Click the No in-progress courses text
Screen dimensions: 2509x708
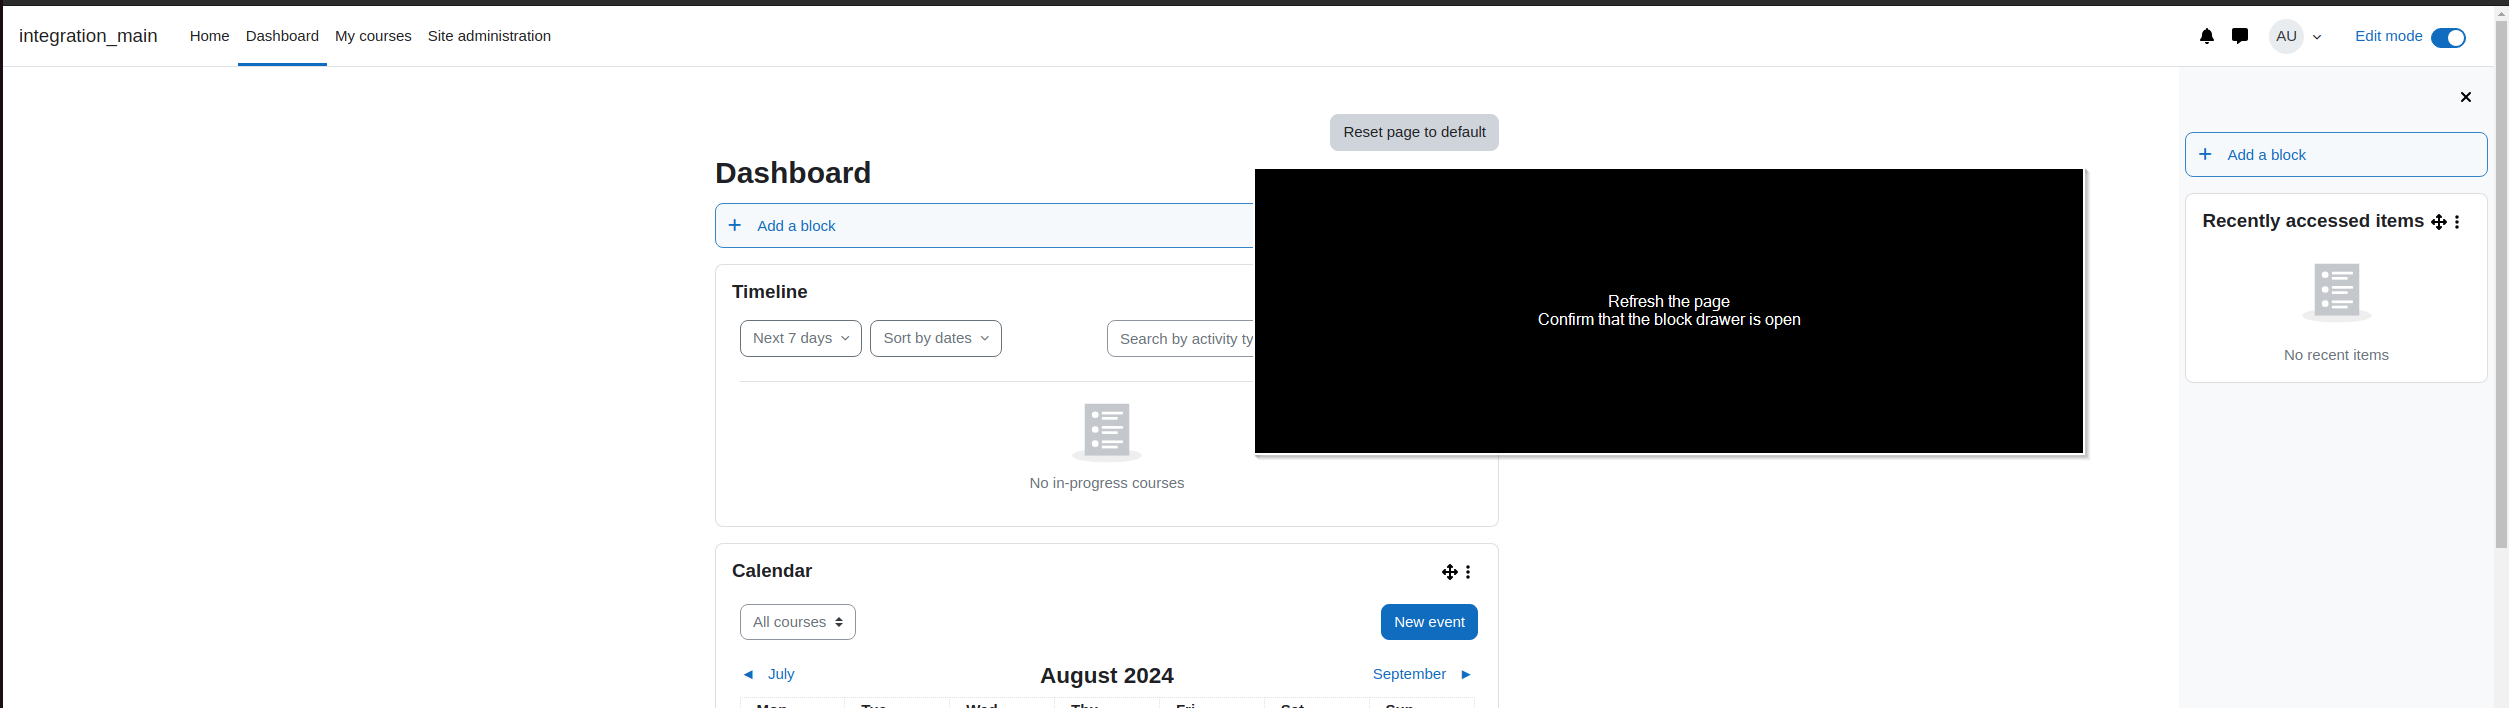(1106, 483)
